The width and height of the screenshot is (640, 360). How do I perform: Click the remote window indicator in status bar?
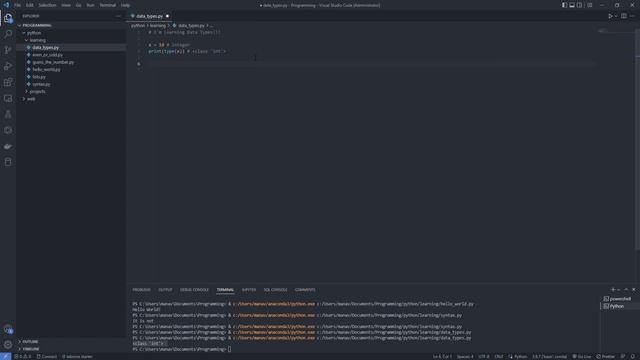[5, 356]
